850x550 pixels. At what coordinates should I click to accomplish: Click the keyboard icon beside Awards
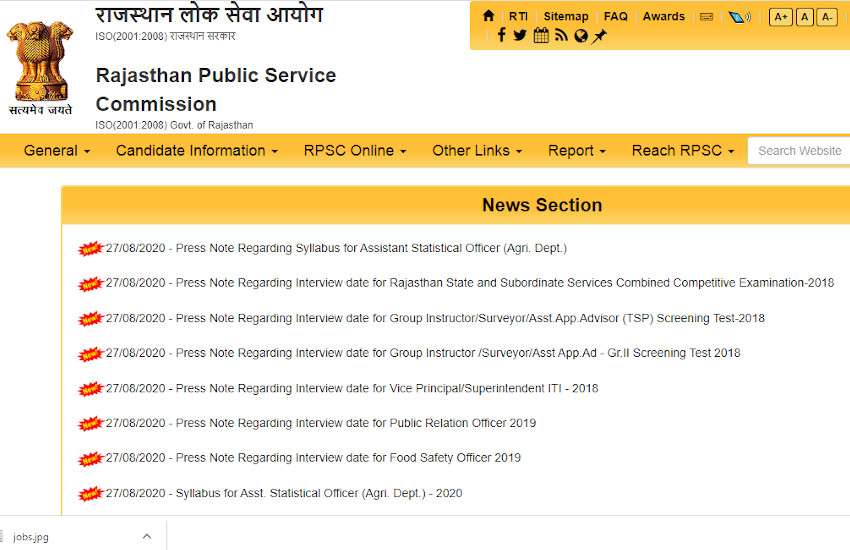pos(707,17)
